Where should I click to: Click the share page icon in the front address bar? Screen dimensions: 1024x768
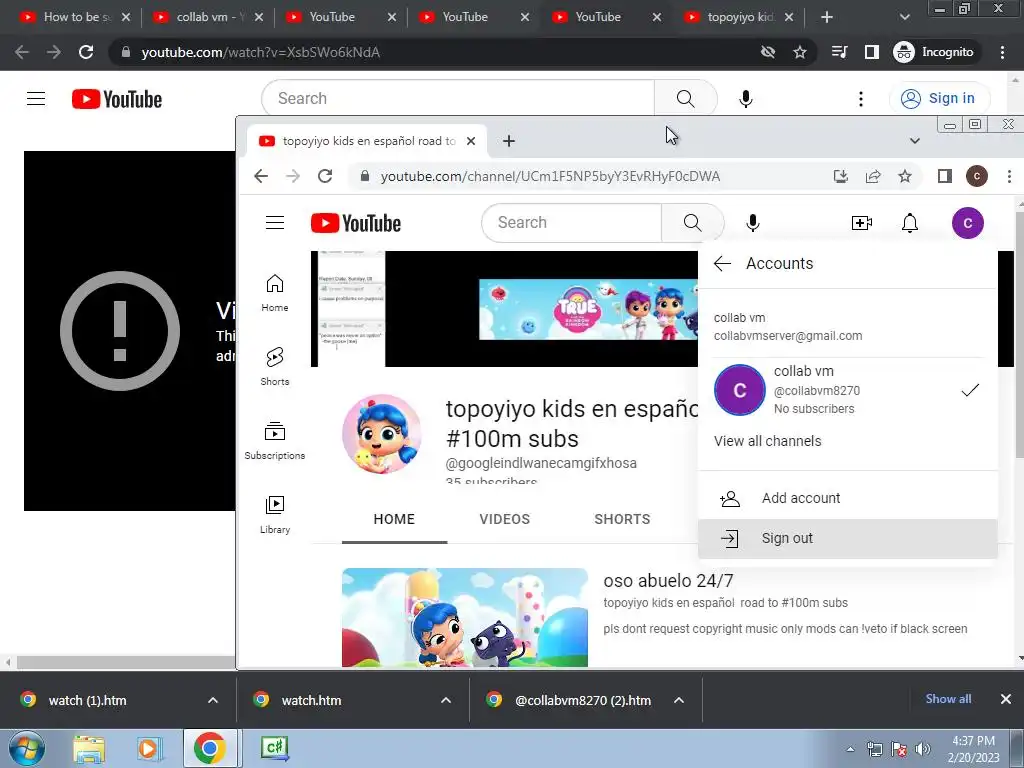coord(873,176)
